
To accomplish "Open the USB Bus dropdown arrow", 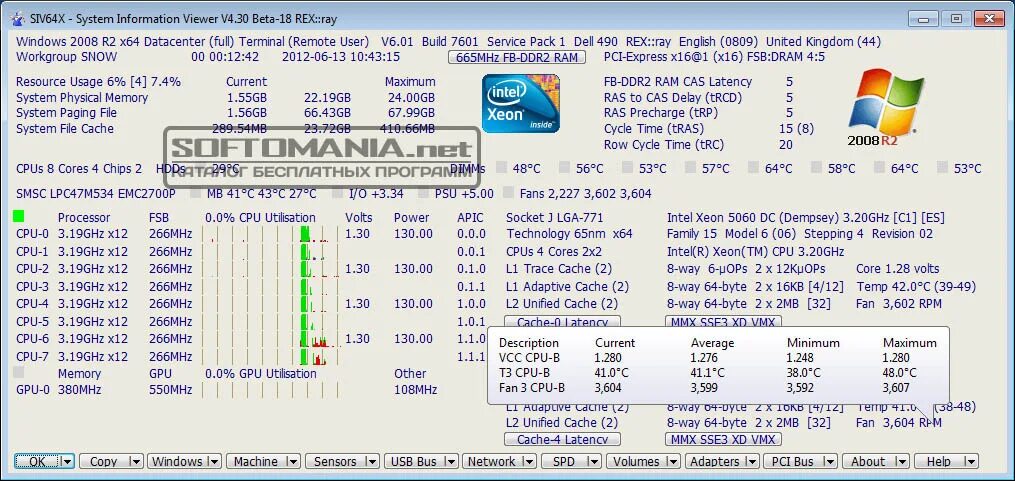I will [x=451, y=462].
